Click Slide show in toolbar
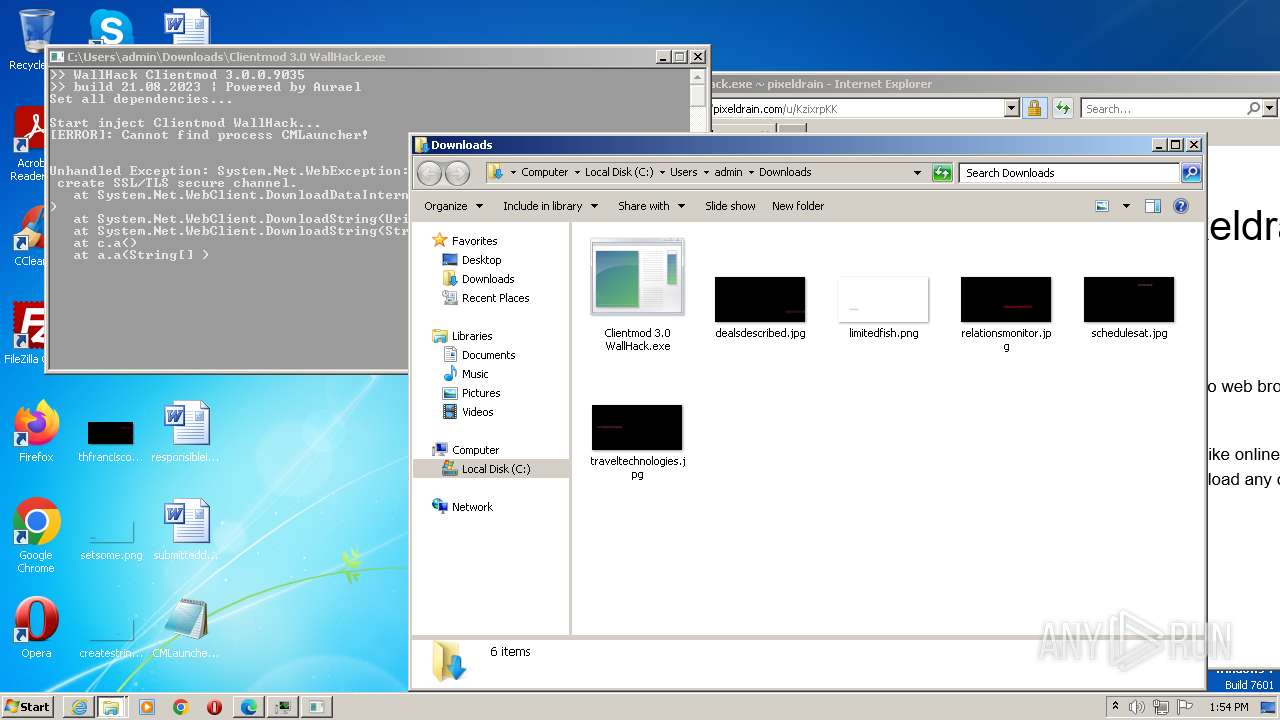 pos(730,206)
